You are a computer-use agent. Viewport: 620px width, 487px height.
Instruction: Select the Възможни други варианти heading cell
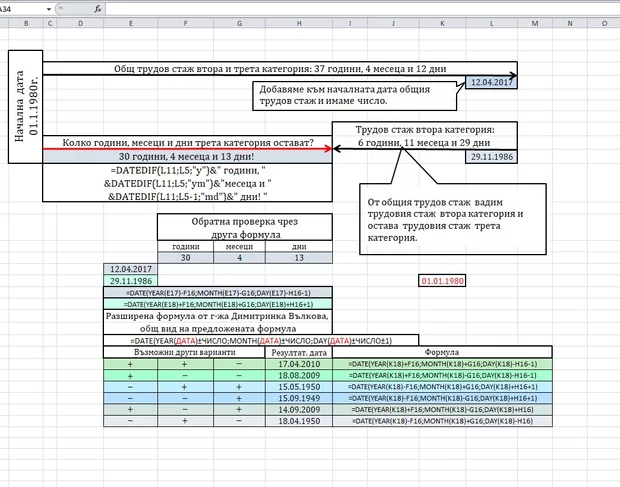pyautogui.click(x=183, y=352)
